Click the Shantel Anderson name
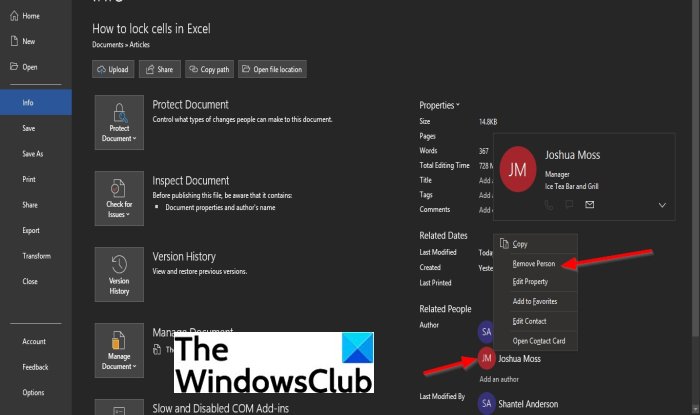This screenshot has height=415, width=700. coord(528,404)
